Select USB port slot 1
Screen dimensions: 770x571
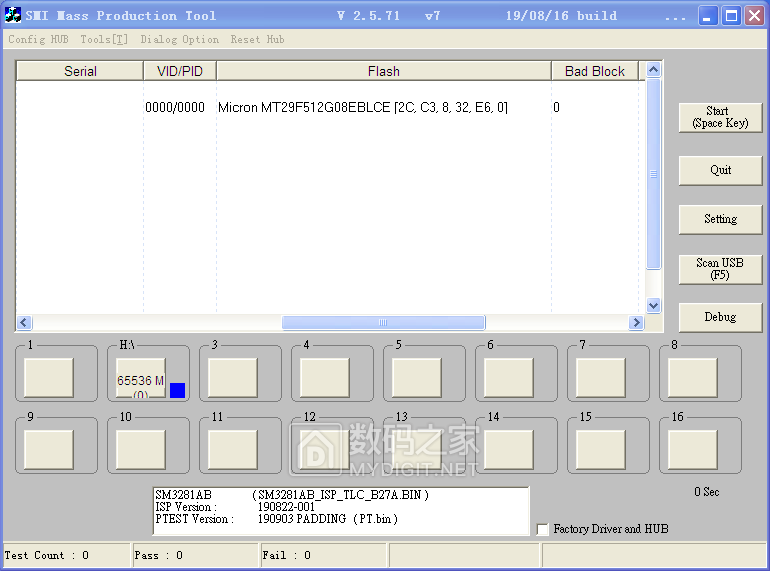point(48,378)
